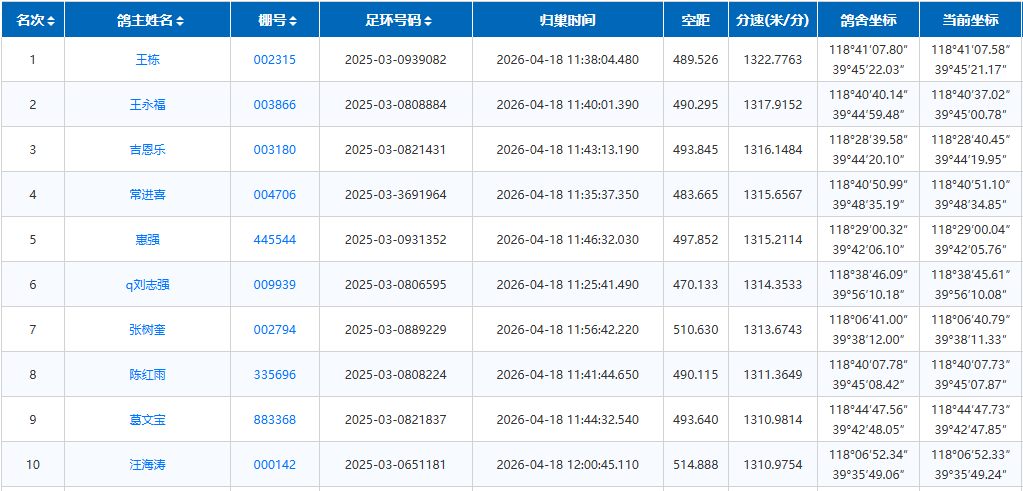1023x491 pixels.
Task: Click loft number link 445544
Action: [x=274, y=240]
